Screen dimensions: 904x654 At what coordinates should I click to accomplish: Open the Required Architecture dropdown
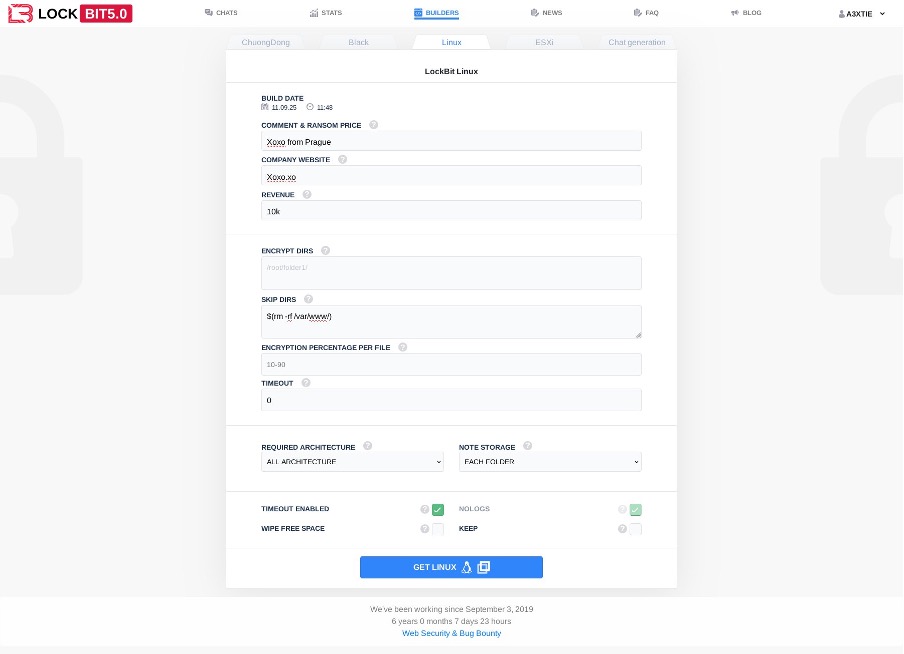click(x=352, y=461)
